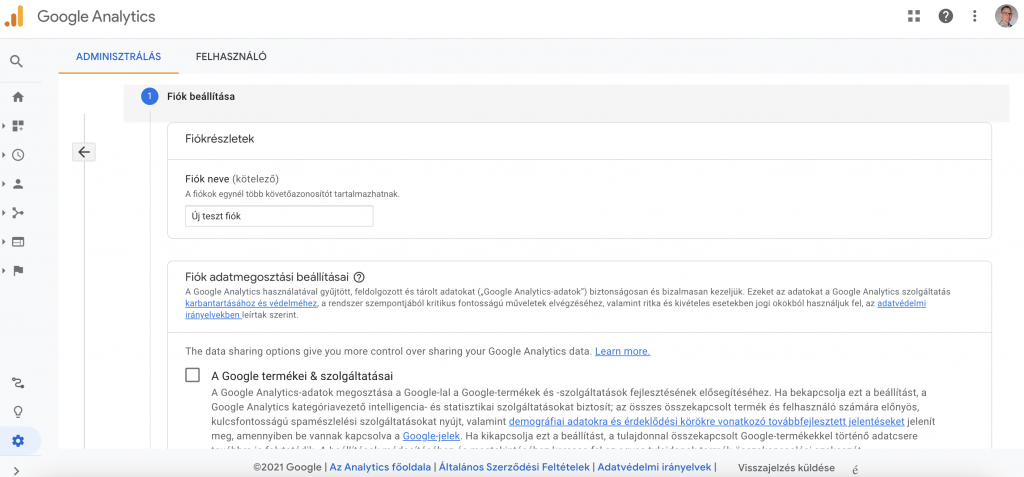Expand the Conversions section arrow
This screenshot has height=477, width=1024.
[x=4, y=271]
